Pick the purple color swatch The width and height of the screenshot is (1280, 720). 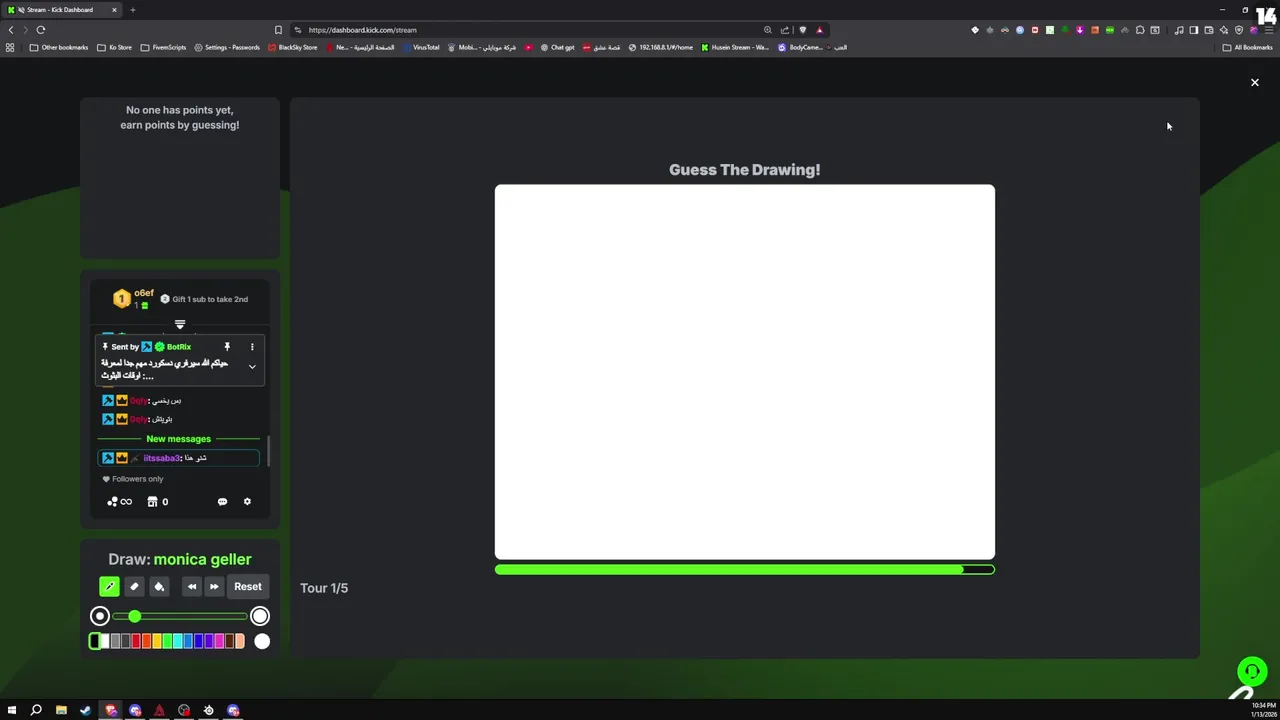209,641
